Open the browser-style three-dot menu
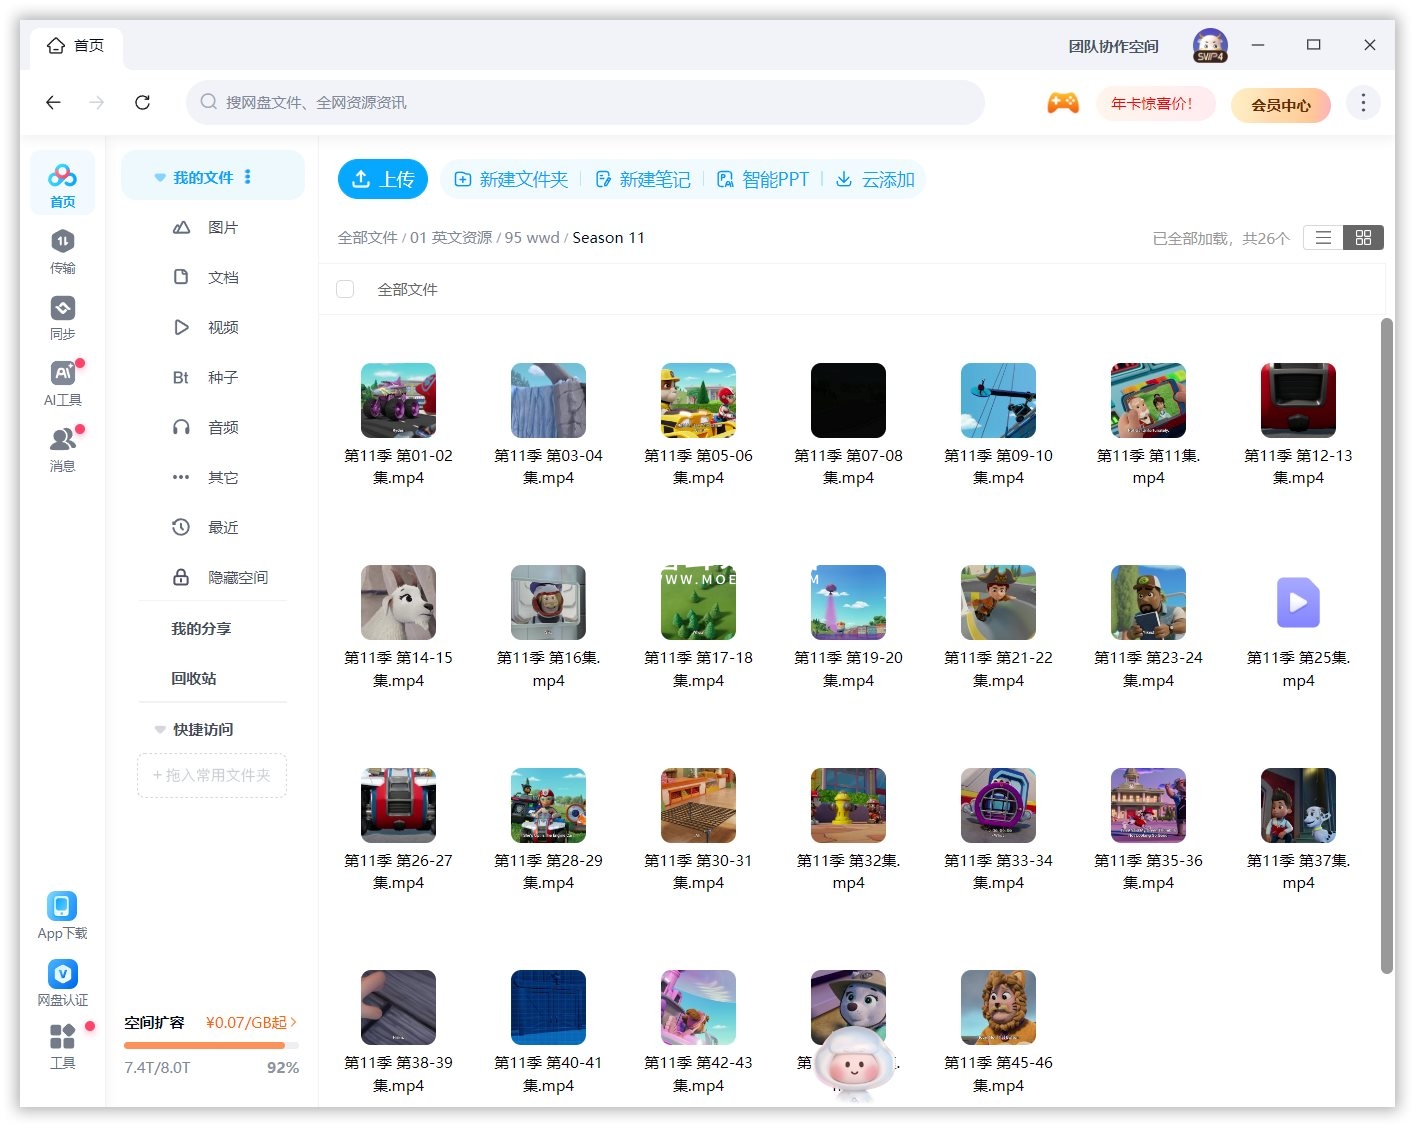Viewport: 1415px width, 1127px height. [x=1362, y=102]
